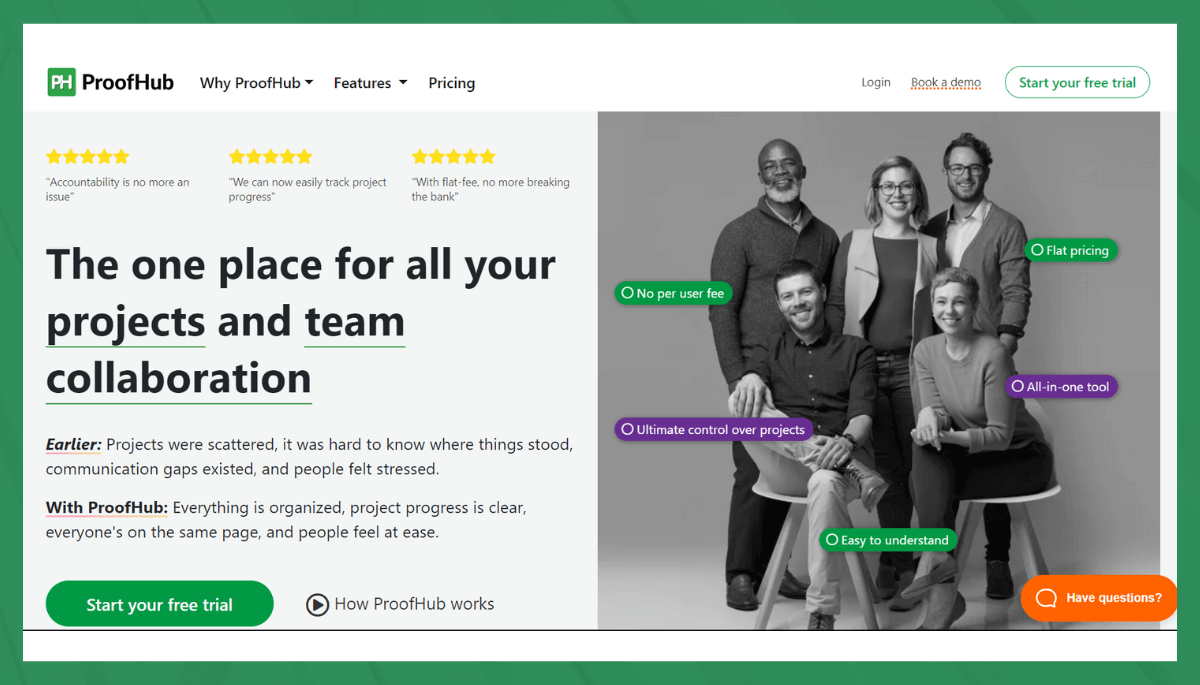The image size is (1200, 685).
Task: Click the "Accountability is no more an issue" quote
Action: [x=118, y=189]
